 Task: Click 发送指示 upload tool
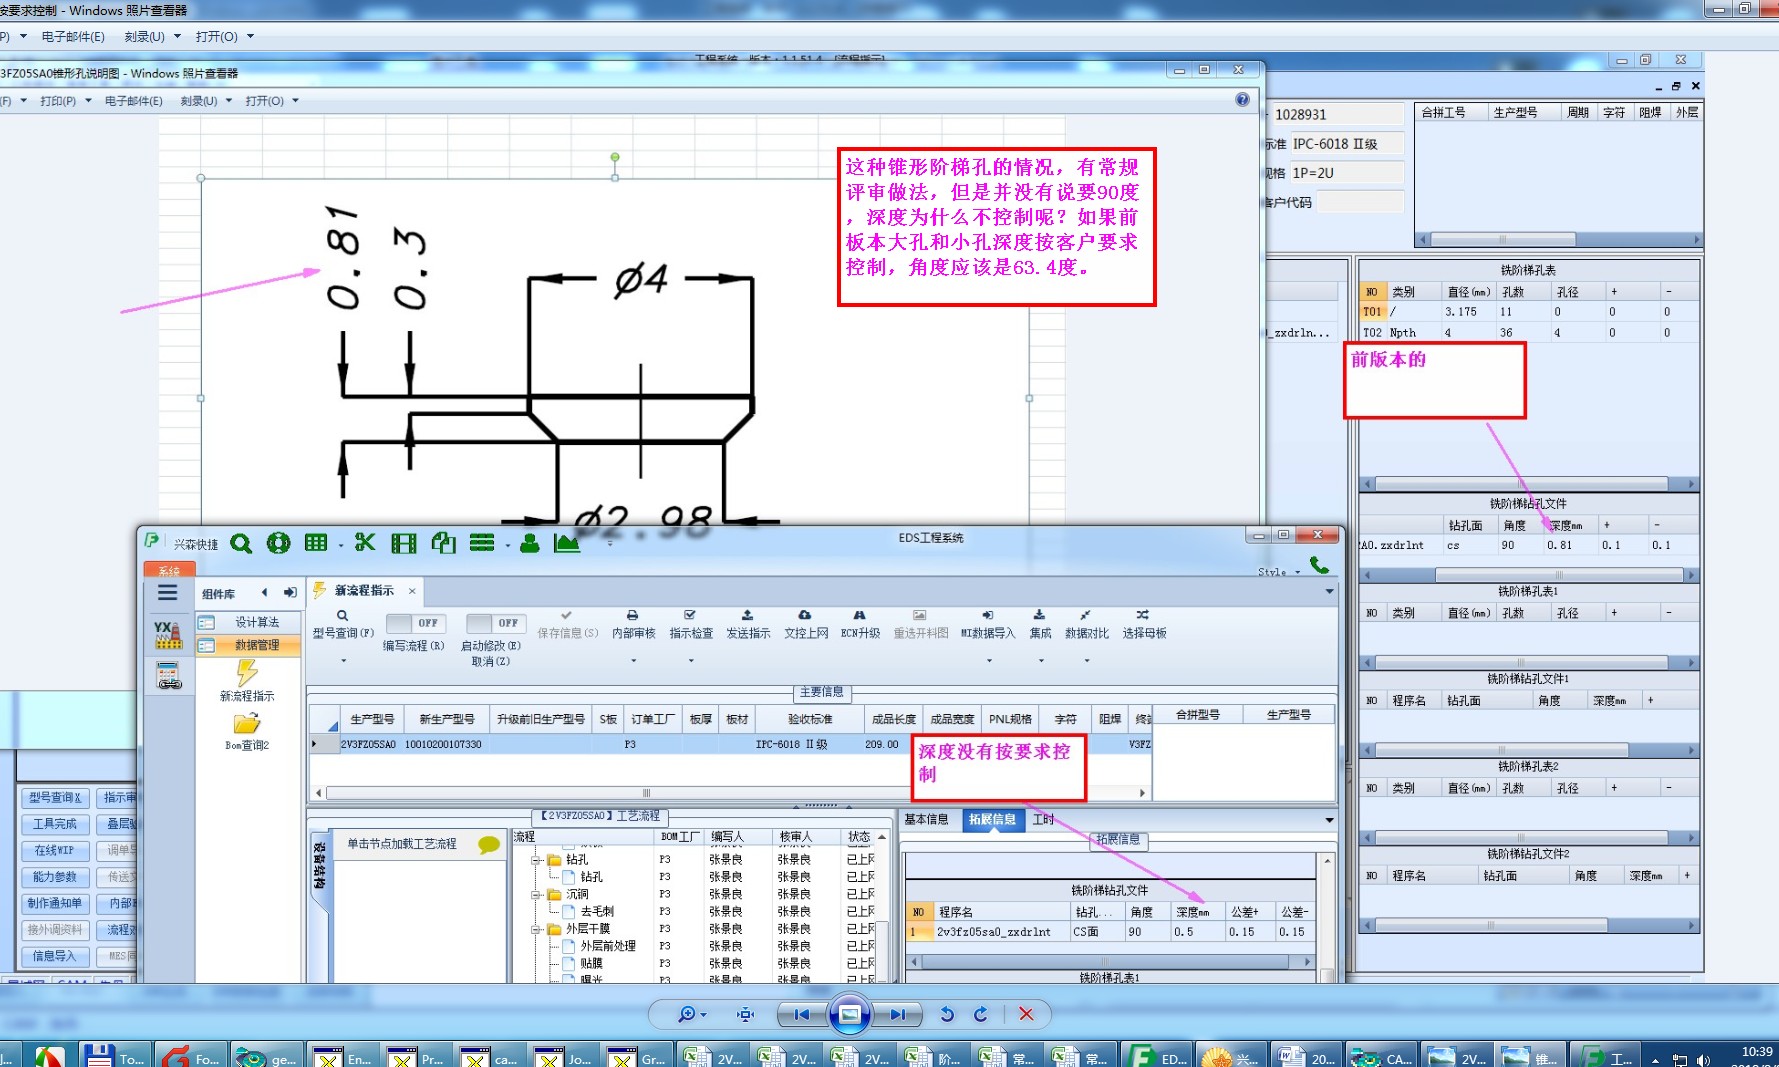(748, 624)
